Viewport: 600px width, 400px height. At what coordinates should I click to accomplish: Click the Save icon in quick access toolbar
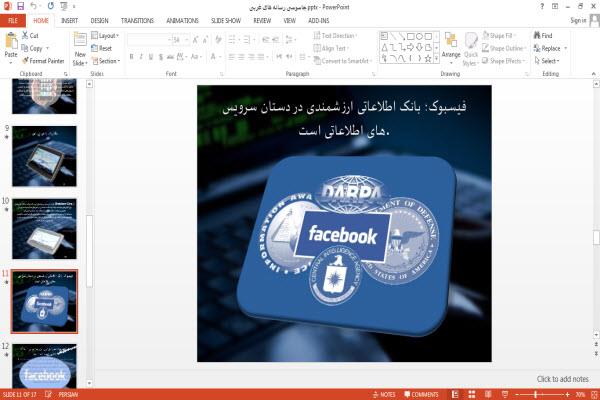[x=20, y=6]
